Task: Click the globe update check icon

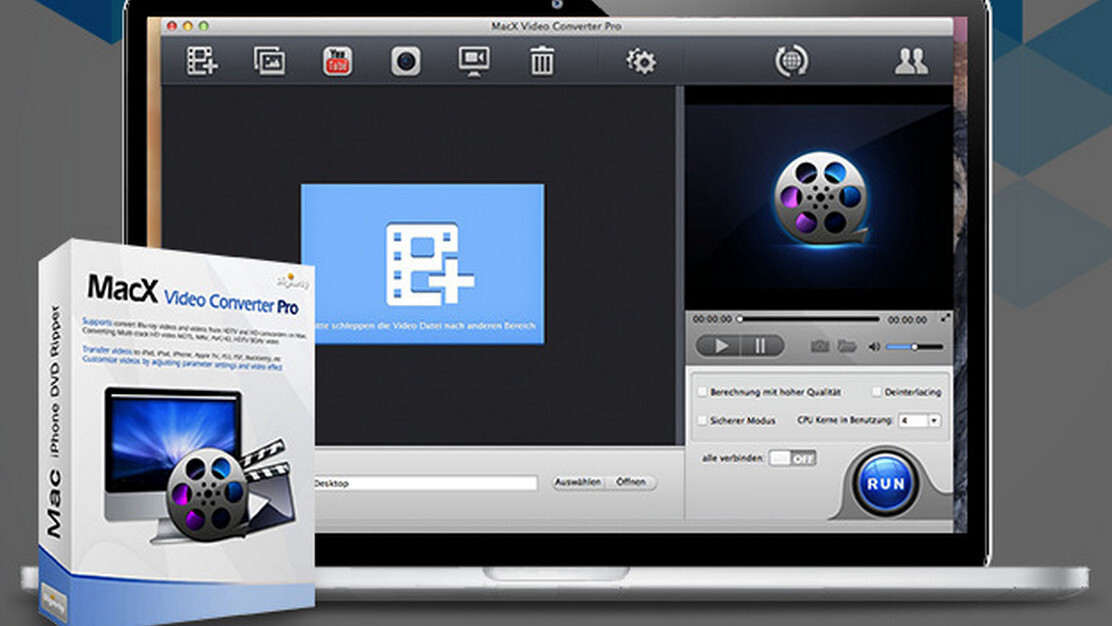Action: click(x=791, y=61)
